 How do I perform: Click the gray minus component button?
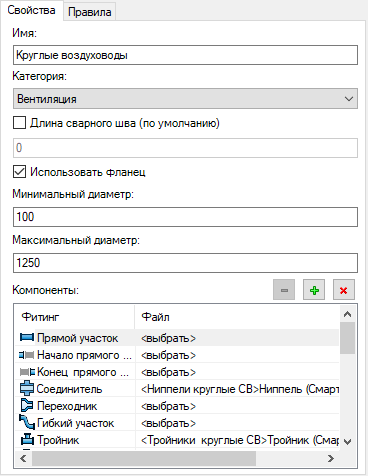pos(284,290)
